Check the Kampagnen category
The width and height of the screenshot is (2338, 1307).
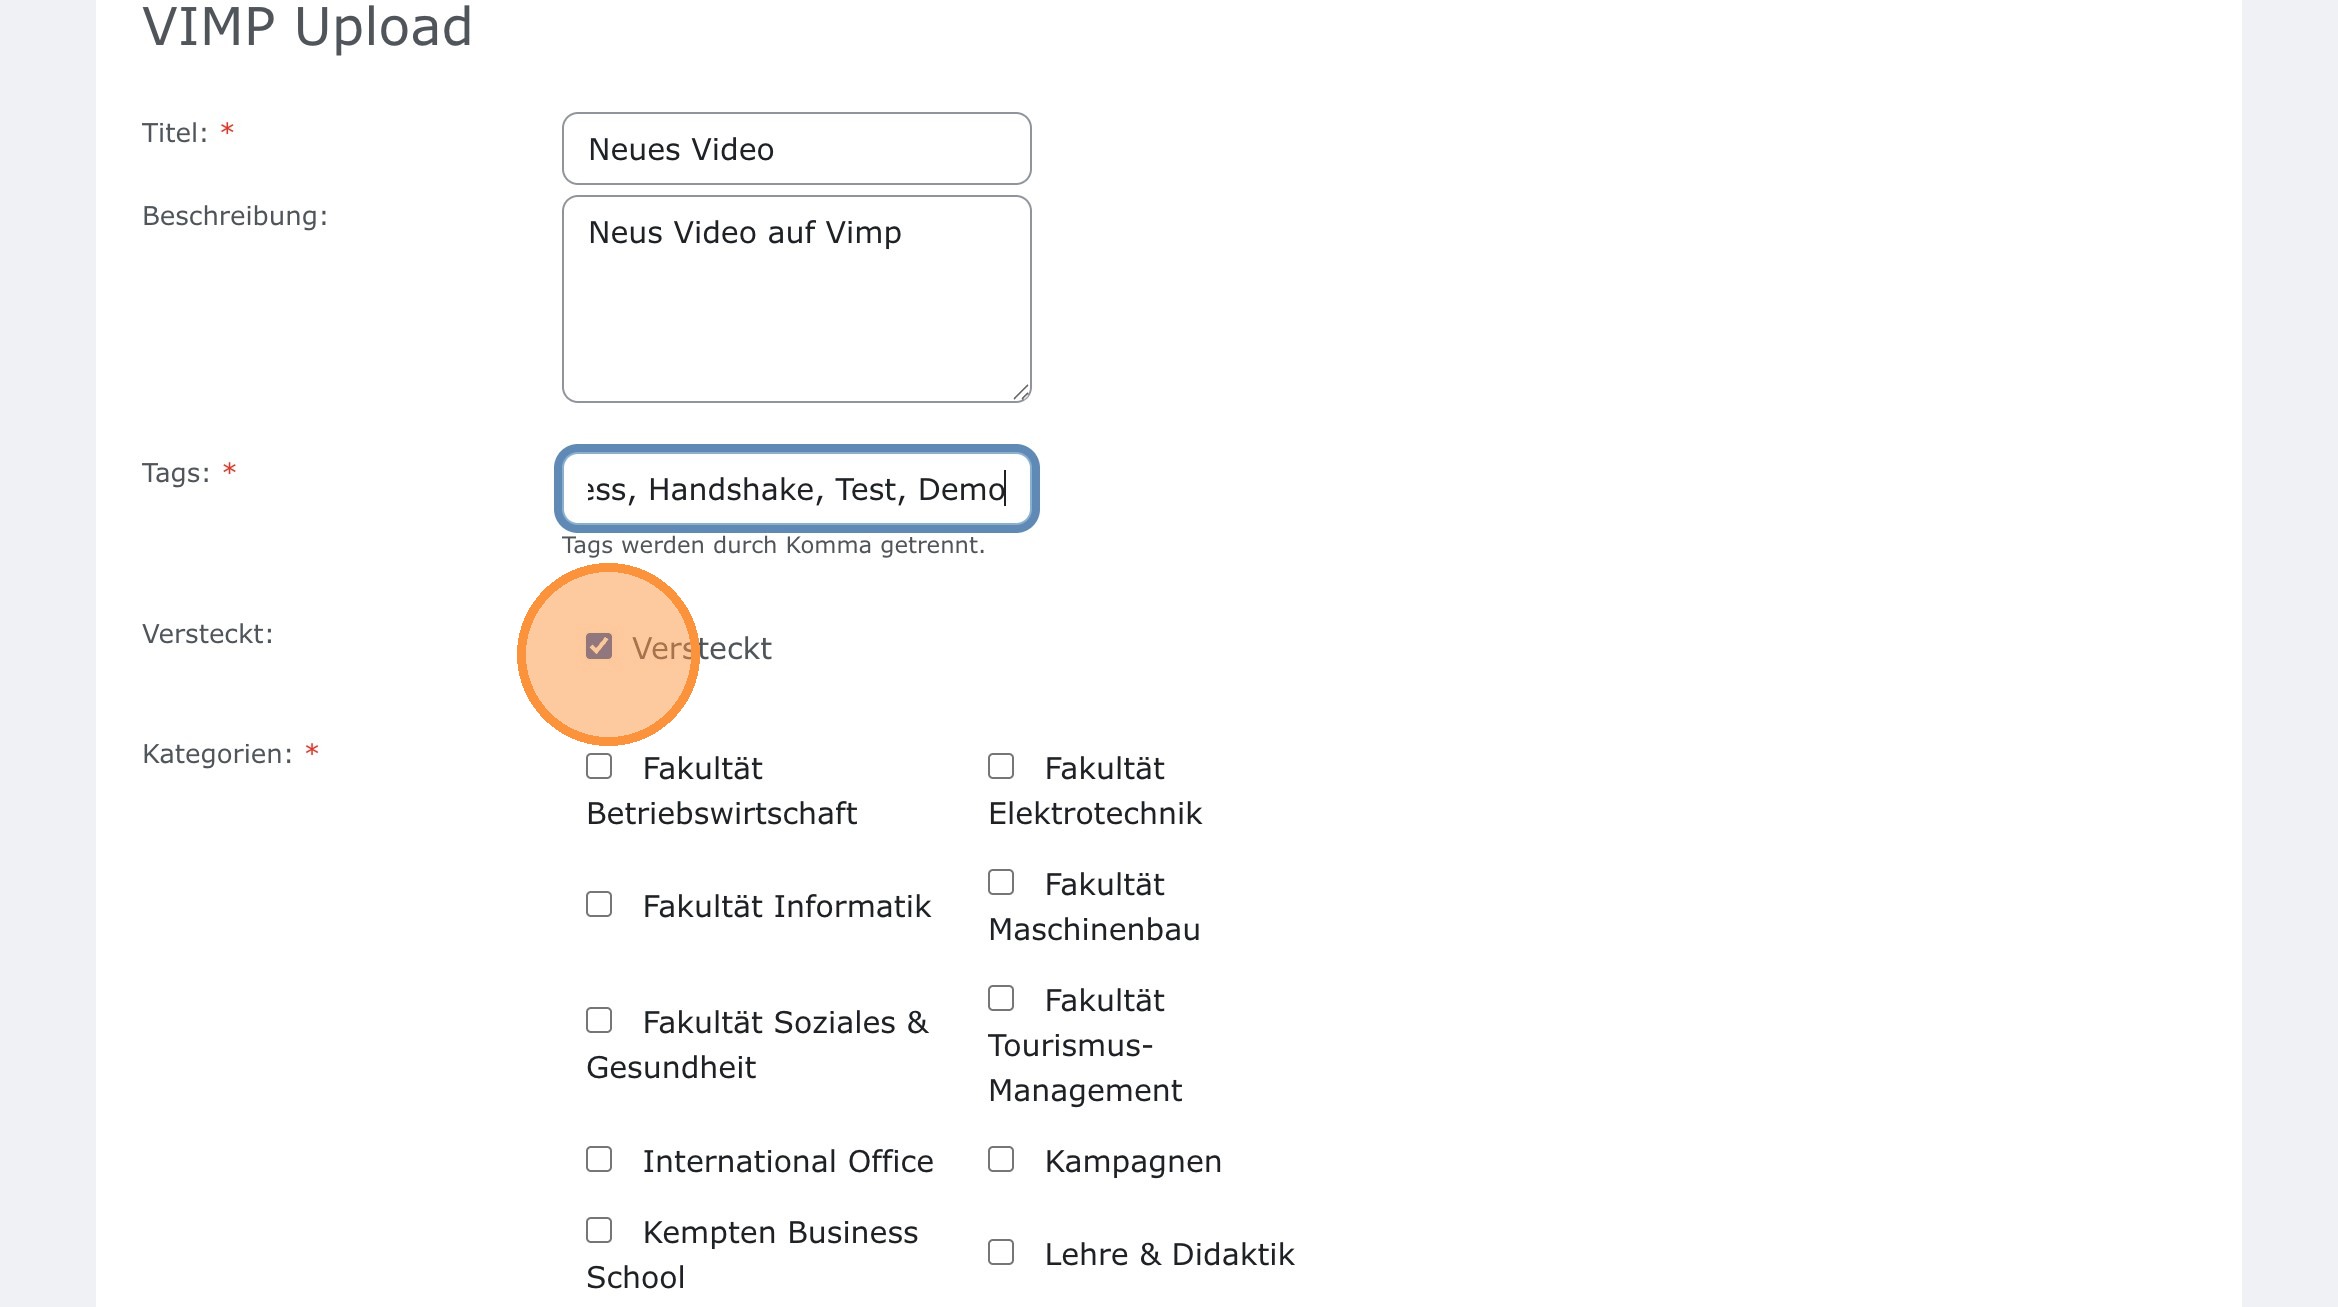(x=1001, y=1158)
